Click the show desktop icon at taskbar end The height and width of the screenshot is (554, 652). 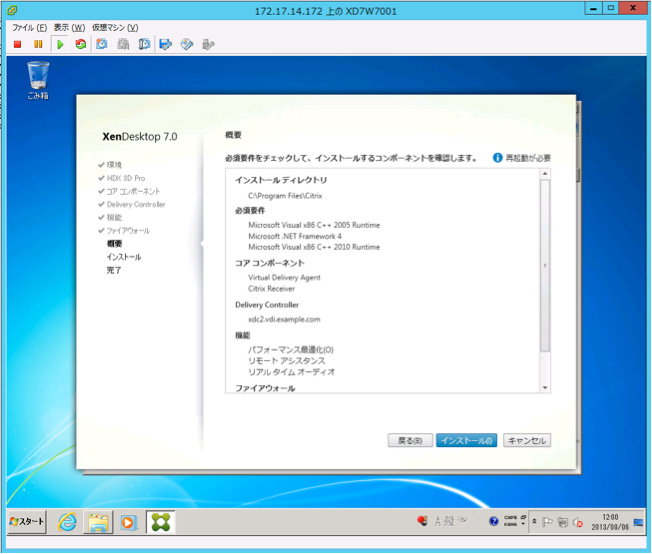coord(638,522)
